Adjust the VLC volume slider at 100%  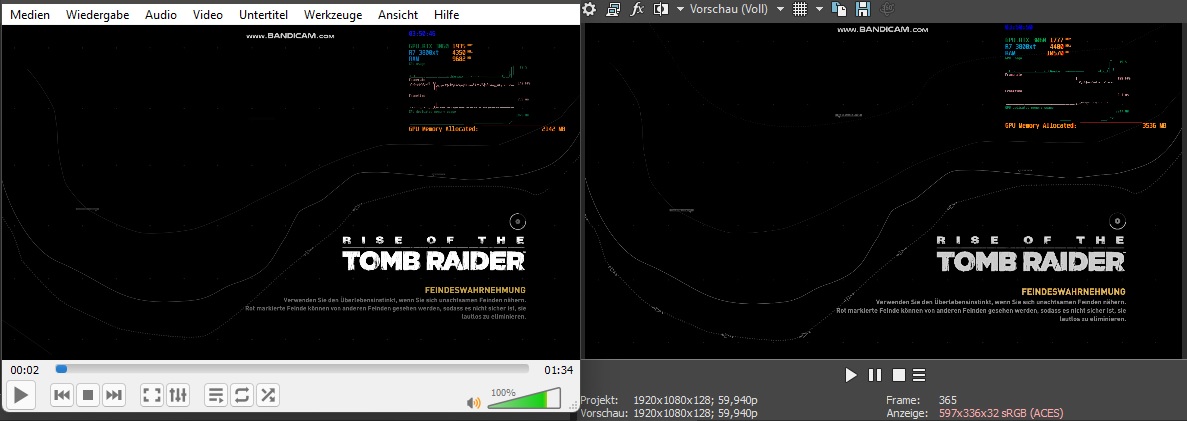(524, 398)
